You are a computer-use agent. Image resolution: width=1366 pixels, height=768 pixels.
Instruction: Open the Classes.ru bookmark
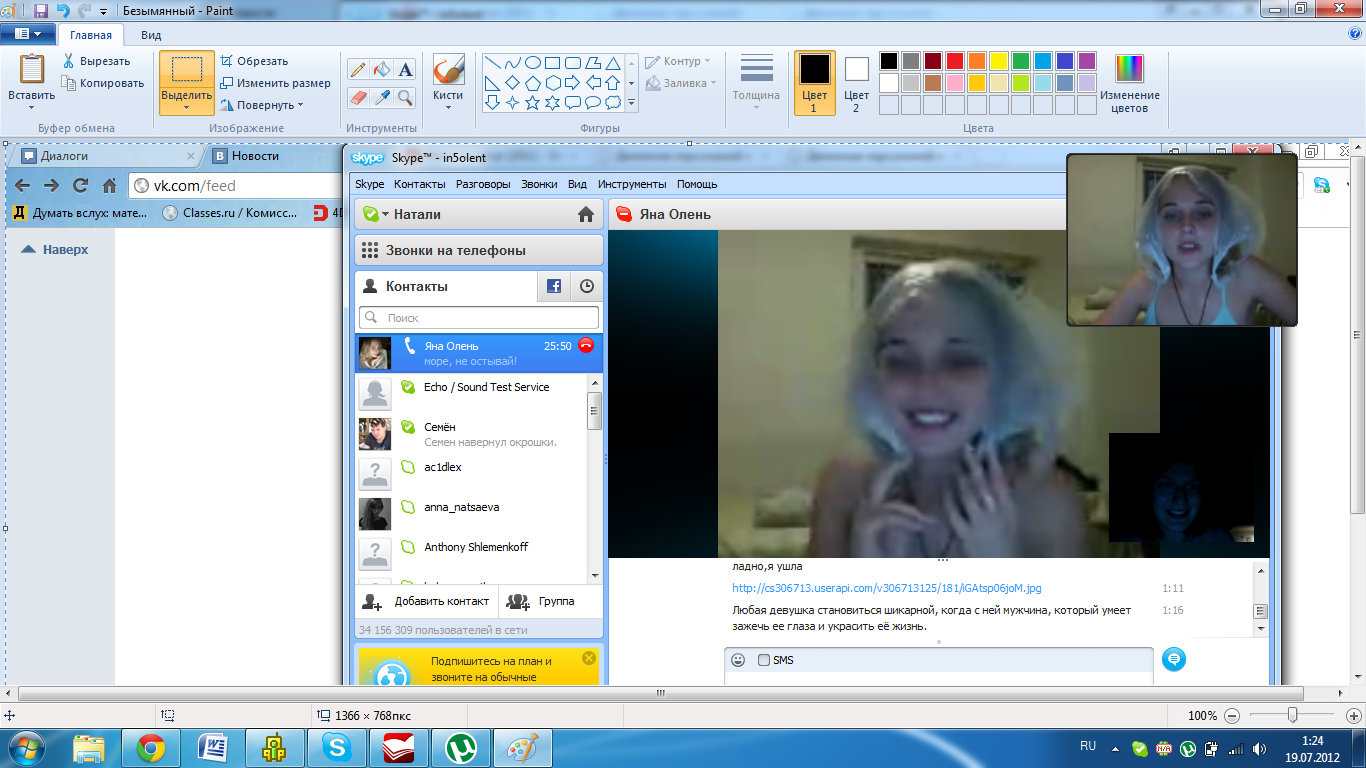[231, 212]
